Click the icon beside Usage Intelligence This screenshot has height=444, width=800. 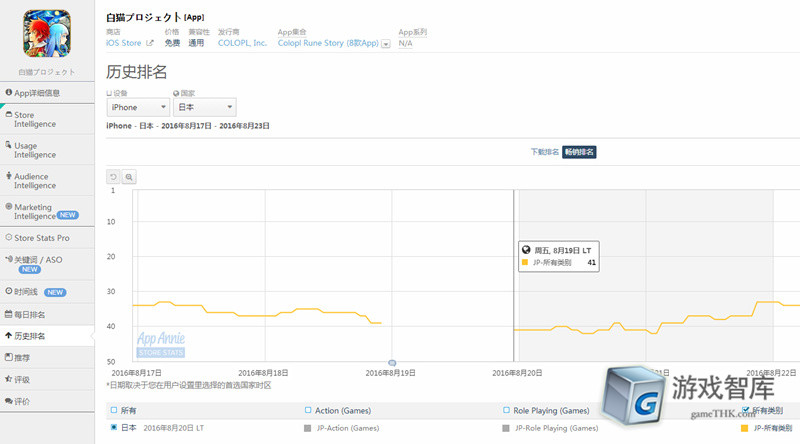[x=9, y=145]
